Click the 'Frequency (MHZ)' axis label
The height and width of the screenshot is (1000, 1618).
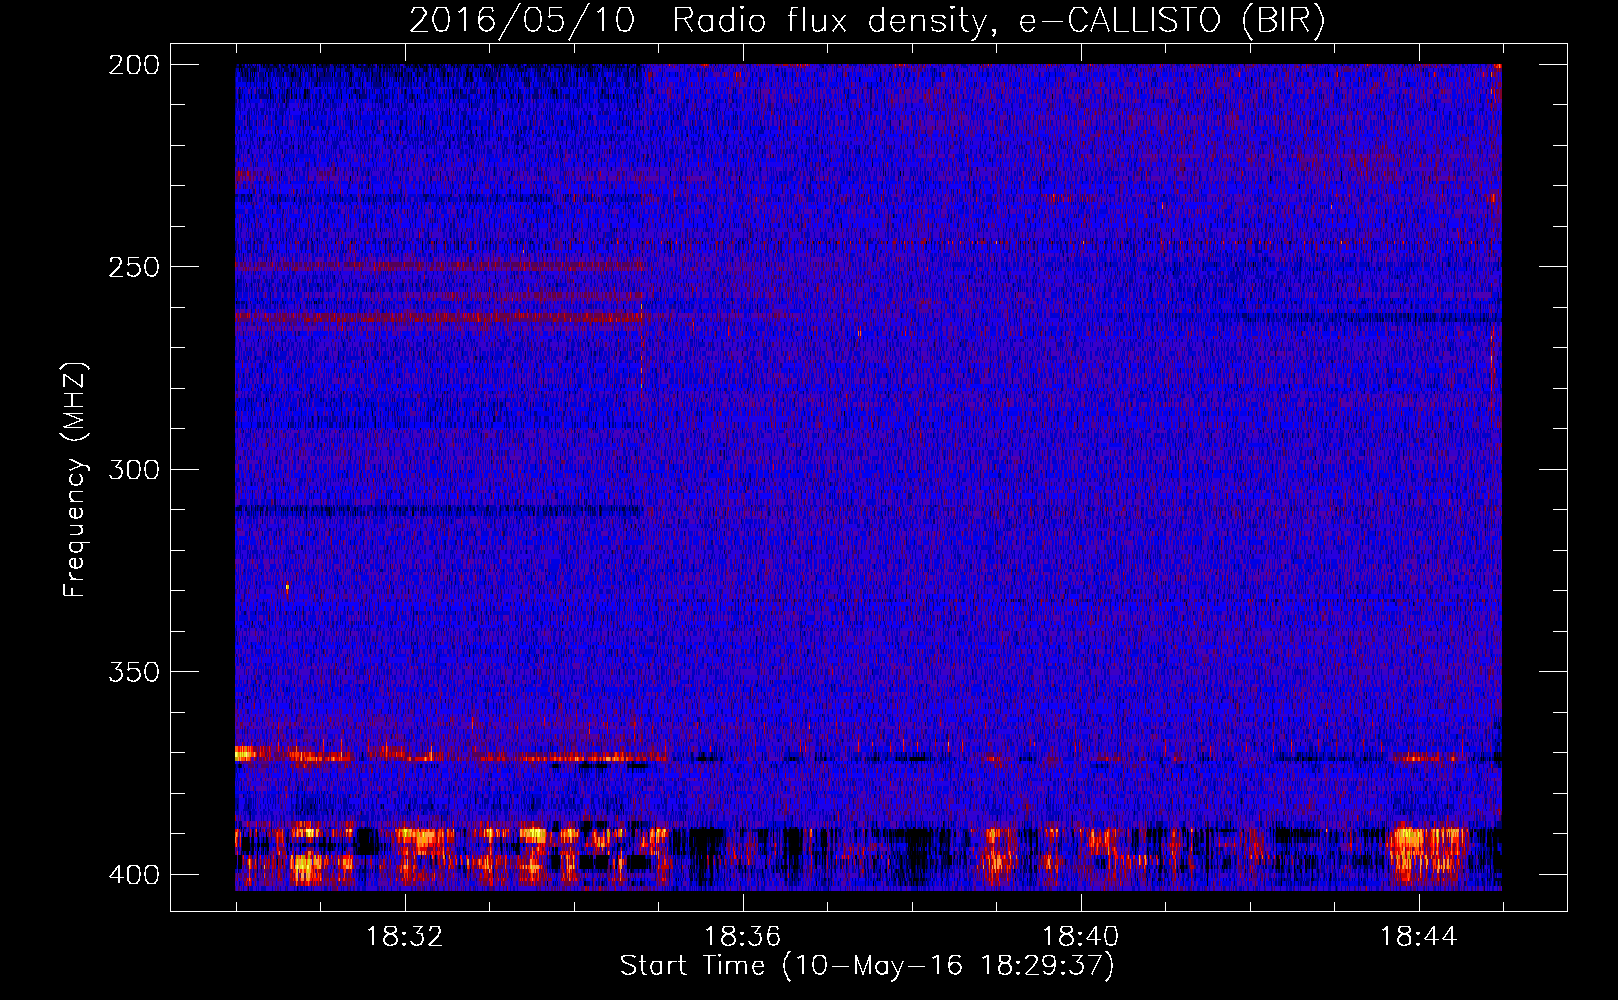point(75,480)
